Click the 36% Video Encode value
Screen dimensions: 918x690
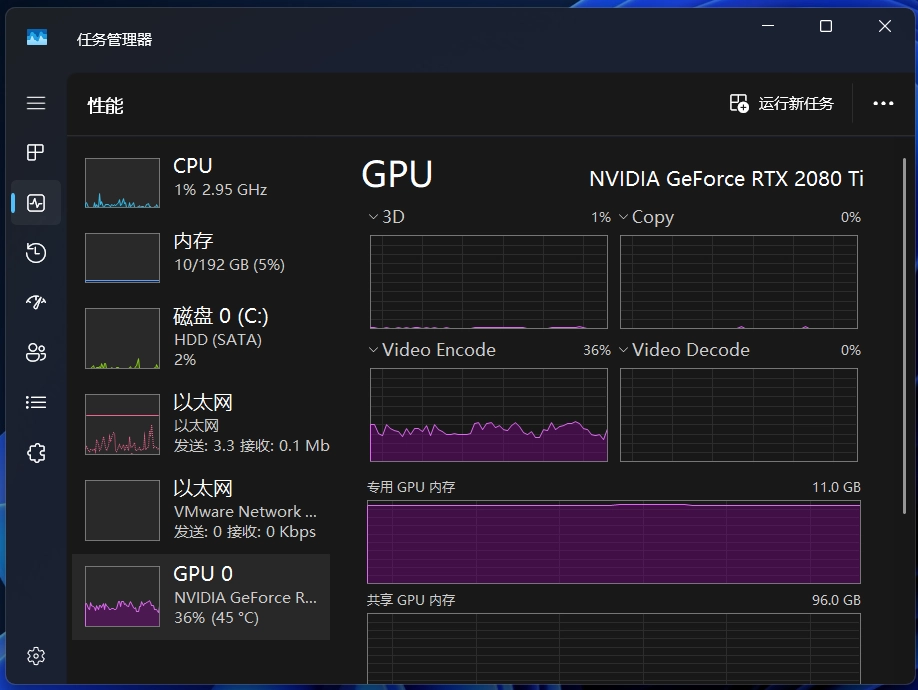click(597, 350)
